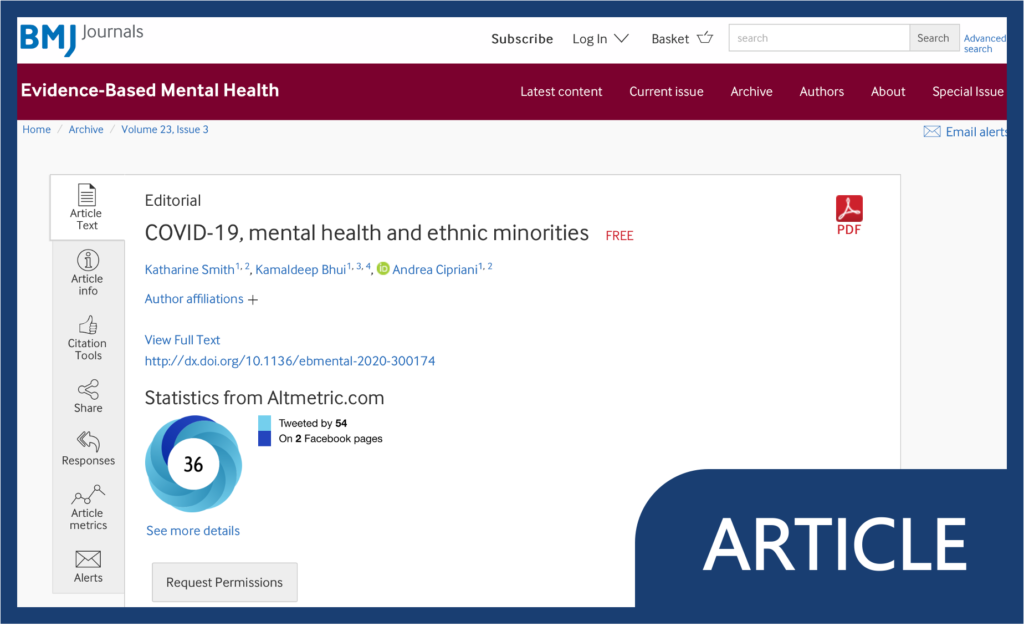Click the Request Permissions button
Image resolution: width=1024 pixels, height=631 pixels.
point(224,582)
